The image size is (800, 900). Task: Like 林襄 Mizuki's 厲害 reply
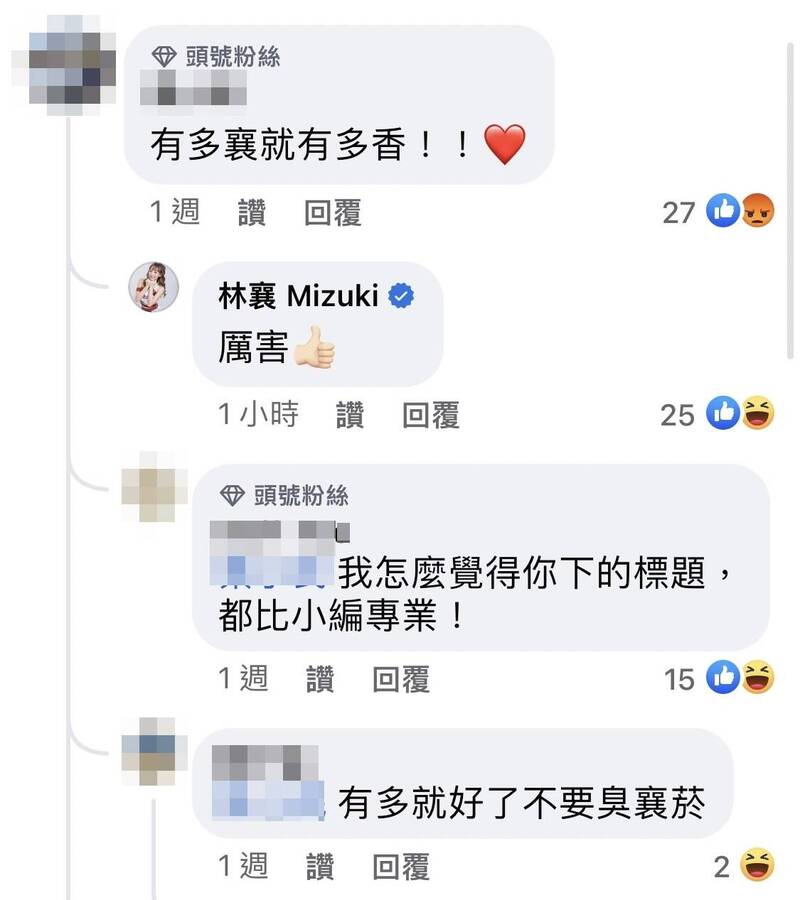tap(350, 415)
